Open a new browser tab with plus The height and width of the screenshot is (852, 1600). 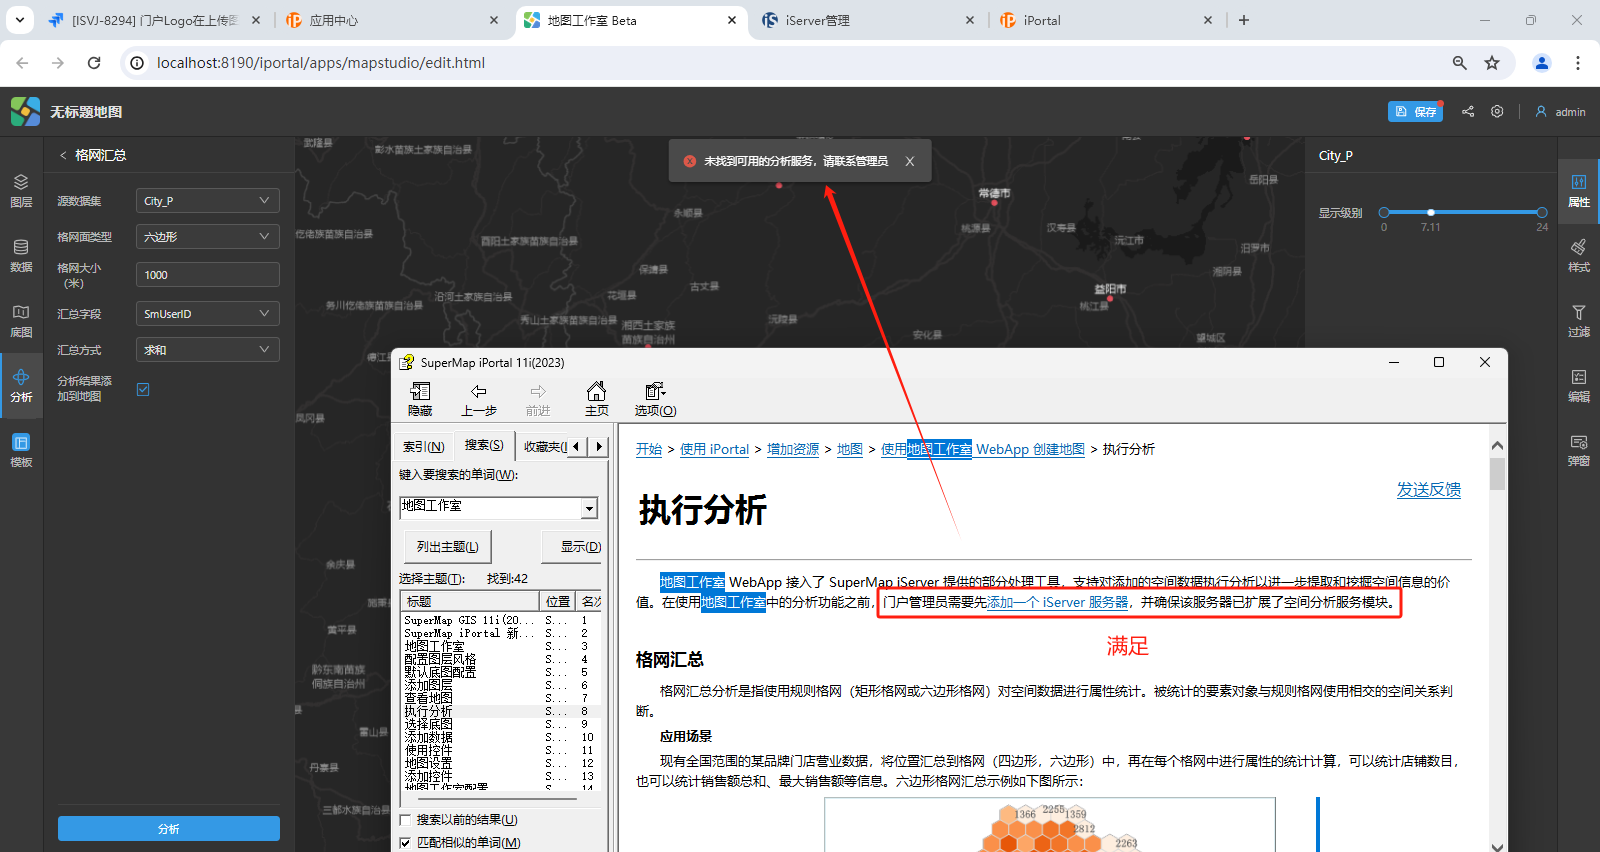tap(1244, 20)
